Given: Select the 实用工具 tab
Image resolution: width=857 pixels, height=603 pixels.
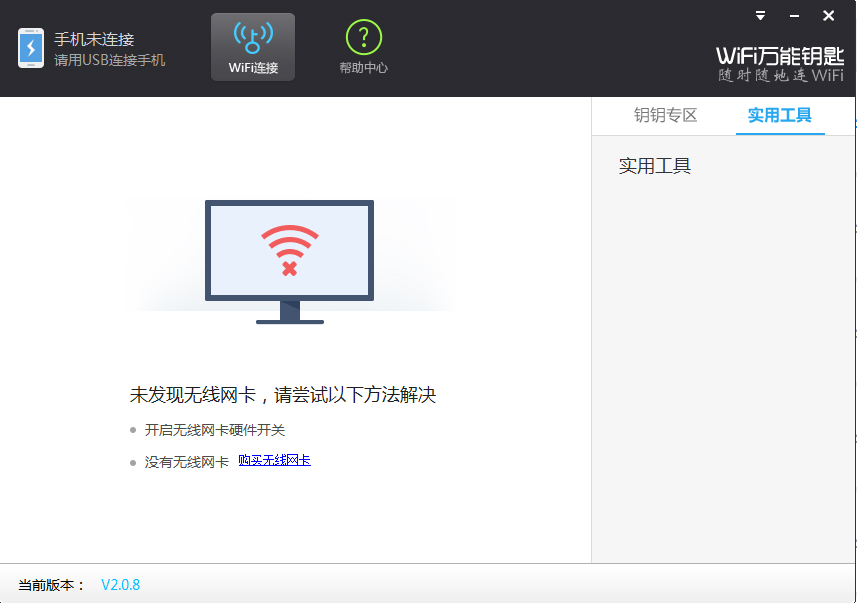Looking at the screenshot, I should pyautogui.click(x=779, y=115).
